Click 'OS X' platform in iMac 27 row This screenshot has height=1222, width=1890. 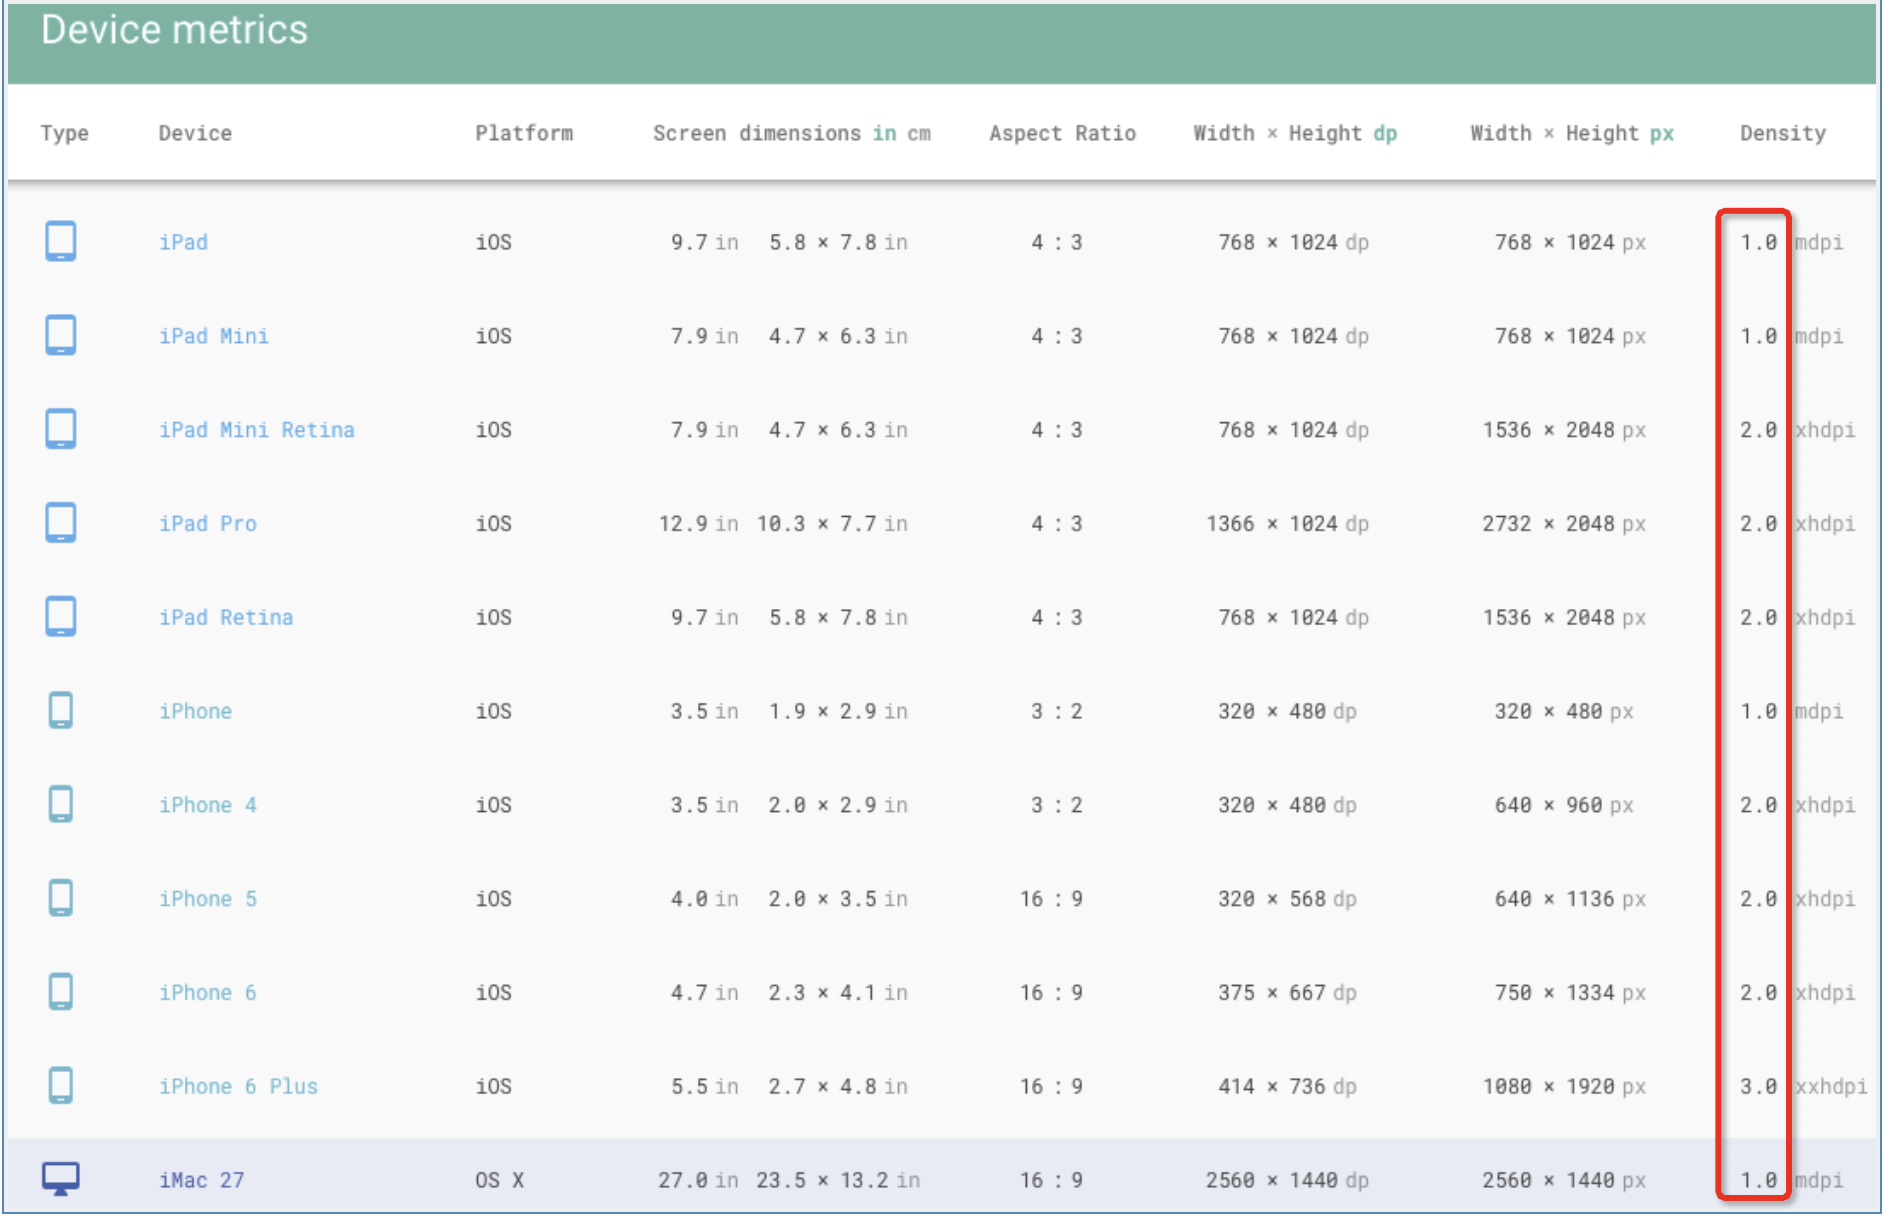pyautogui.click(x=499, y=1181)
